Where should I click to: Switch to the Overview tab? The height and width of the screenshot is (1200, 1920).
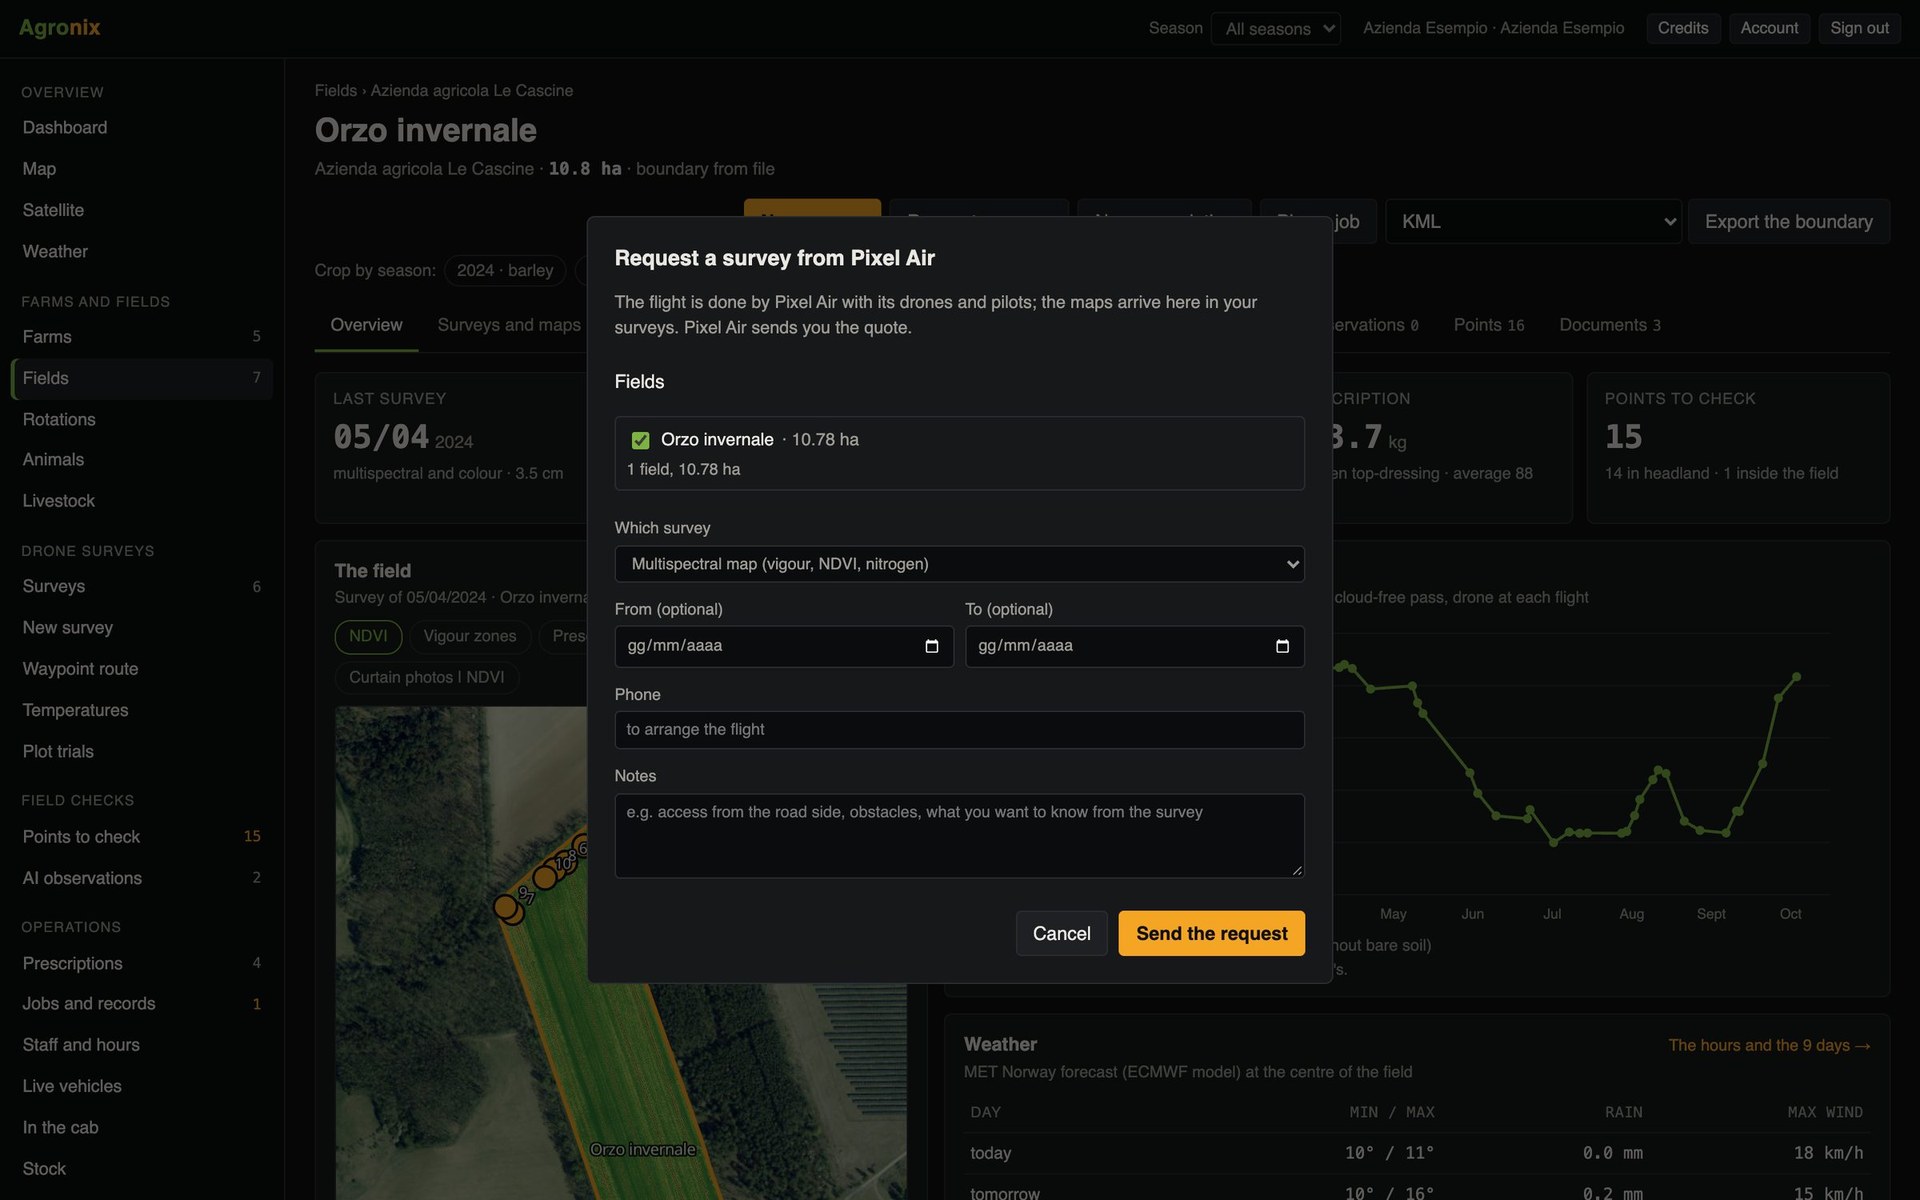[x=366, y=325]
